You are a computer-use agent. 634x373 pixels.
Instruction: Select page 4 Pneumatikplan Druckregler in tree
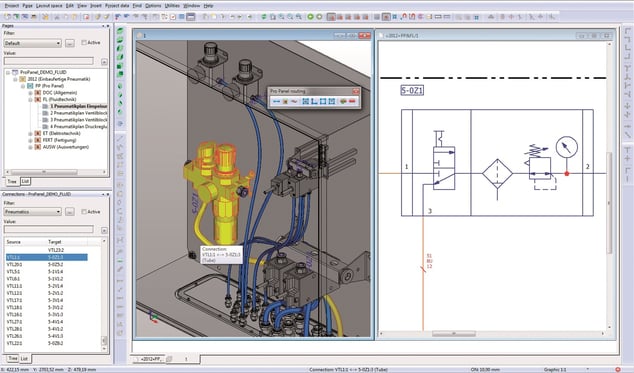(79, 127)
